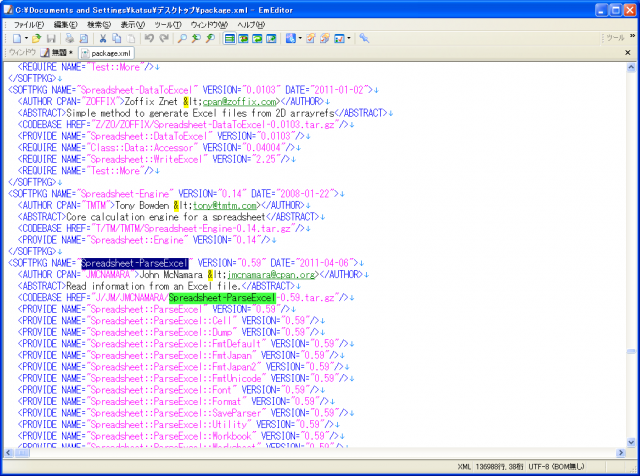Open a file with the folder icon
The width and height of the screenshot is (640, 476).
36,38
